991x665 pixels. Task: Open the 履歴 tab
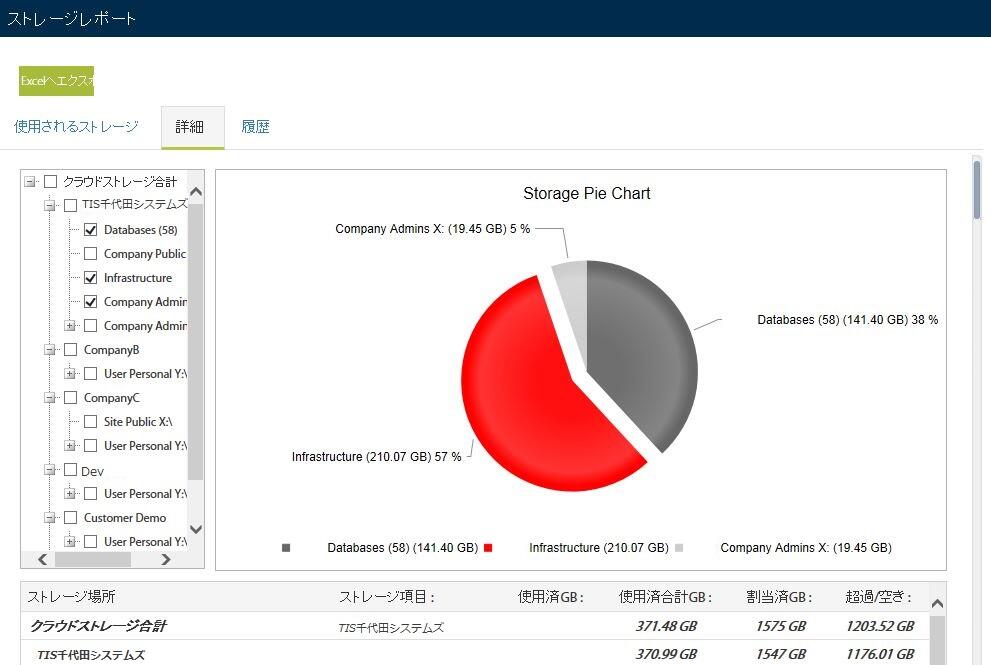[x=255, y=126]
